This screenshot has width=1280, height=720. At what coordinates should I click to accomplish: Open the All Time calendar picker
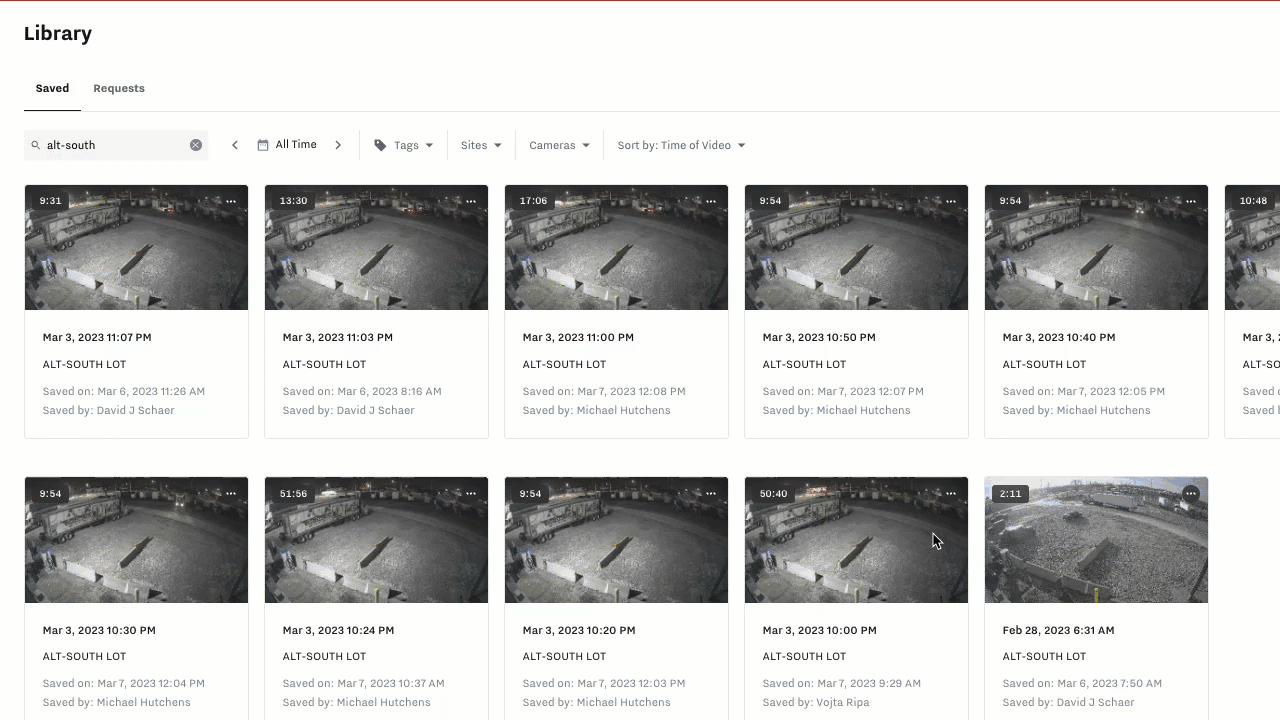pos(287,145)
